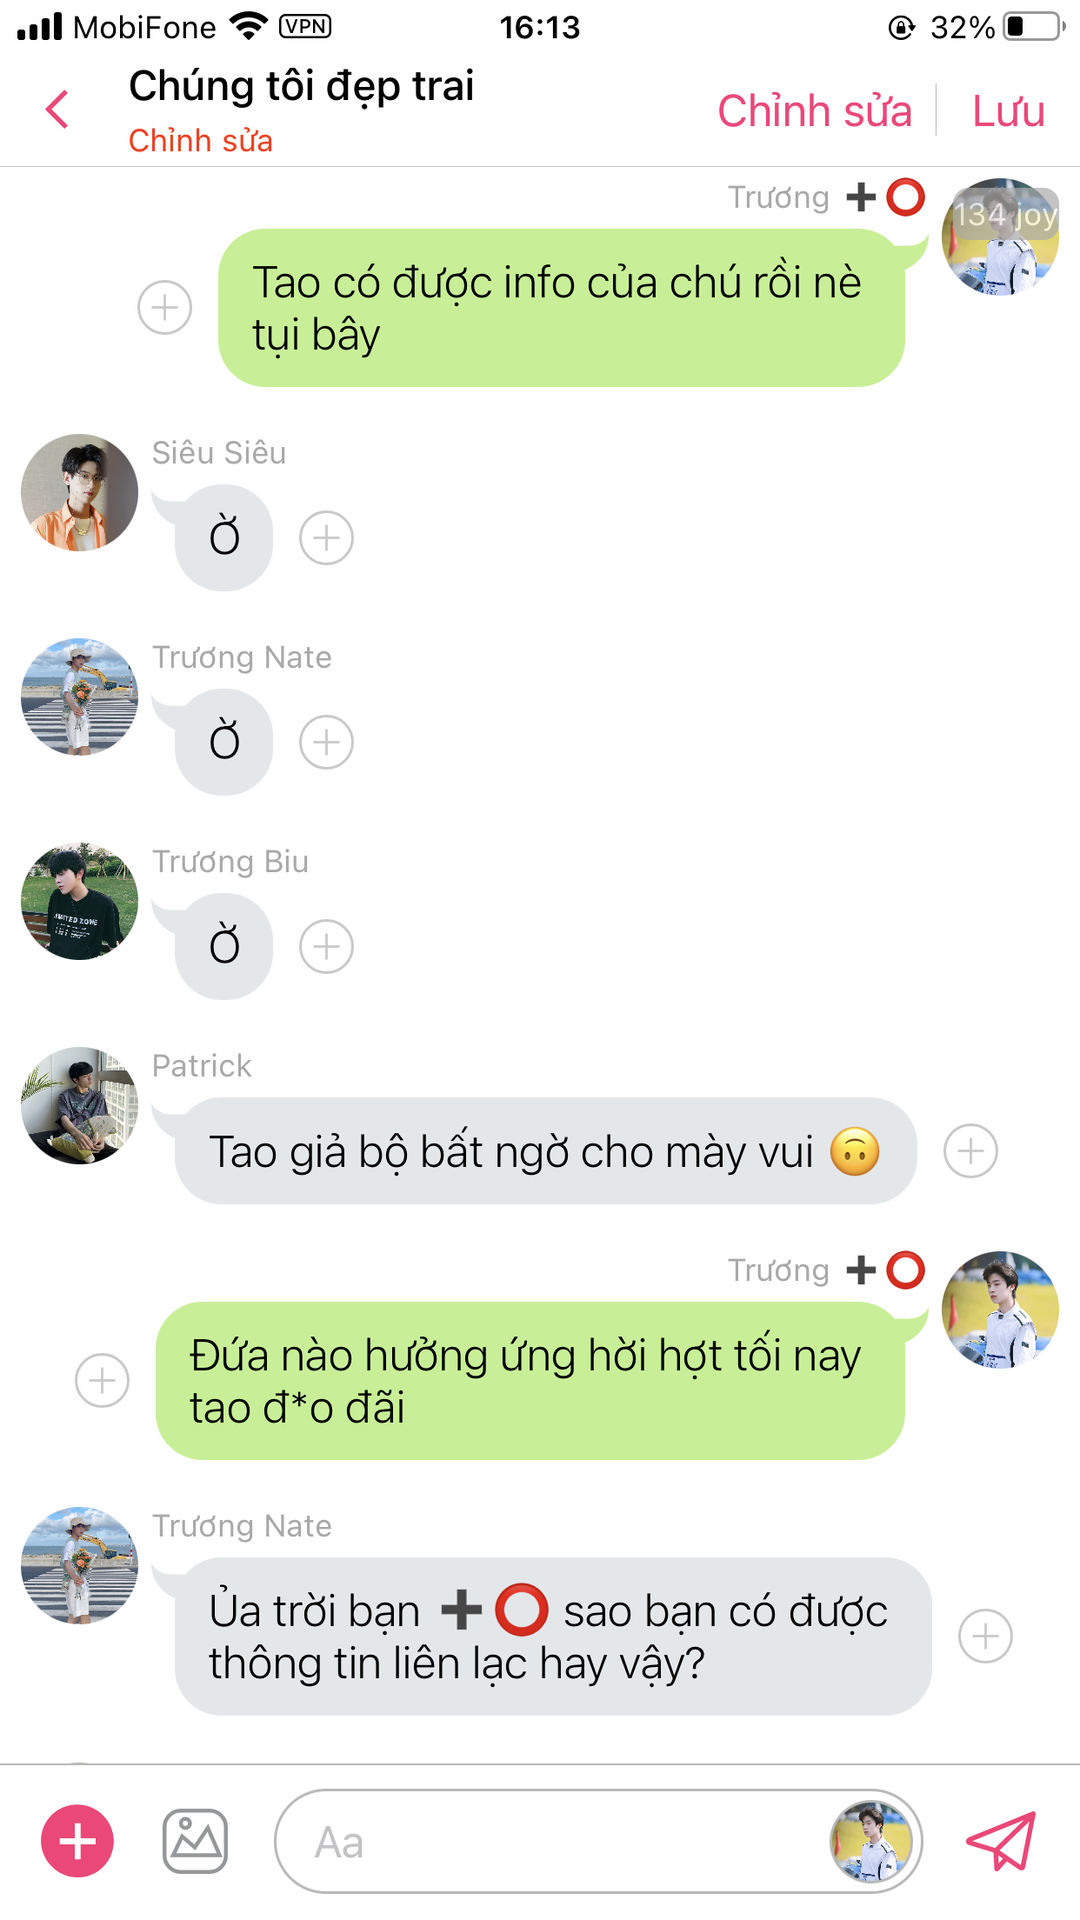This screenshot has height=1920, width=1080.
Task: Open Patrick's profile avatar
Action: (x=80, y=1105)
